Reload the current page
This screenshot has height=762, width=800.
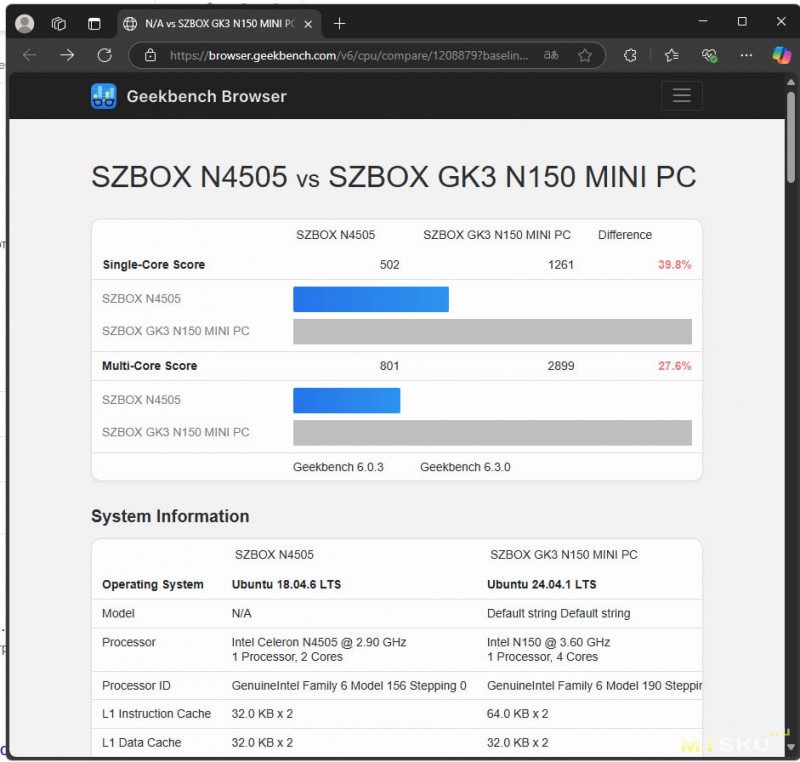pos(105,55)
